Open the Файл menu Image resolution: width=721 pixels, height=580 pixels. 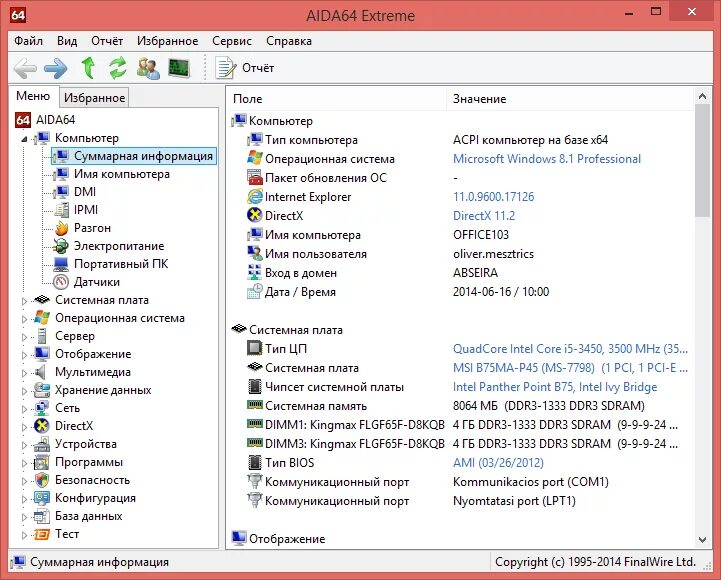pos(29,41)
